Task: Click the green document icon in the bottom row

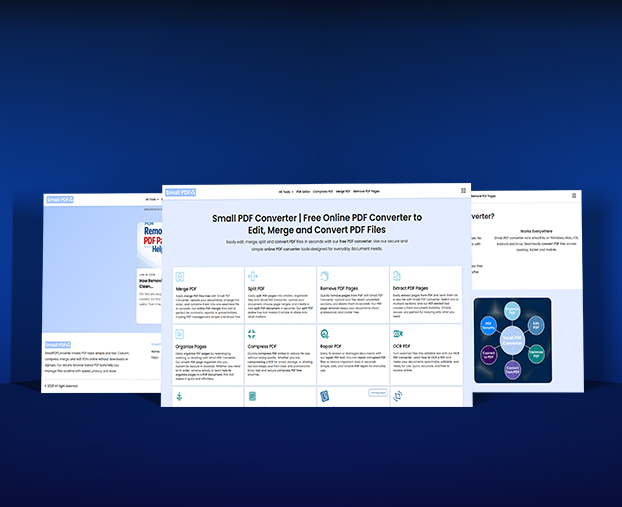Action: 252,396
